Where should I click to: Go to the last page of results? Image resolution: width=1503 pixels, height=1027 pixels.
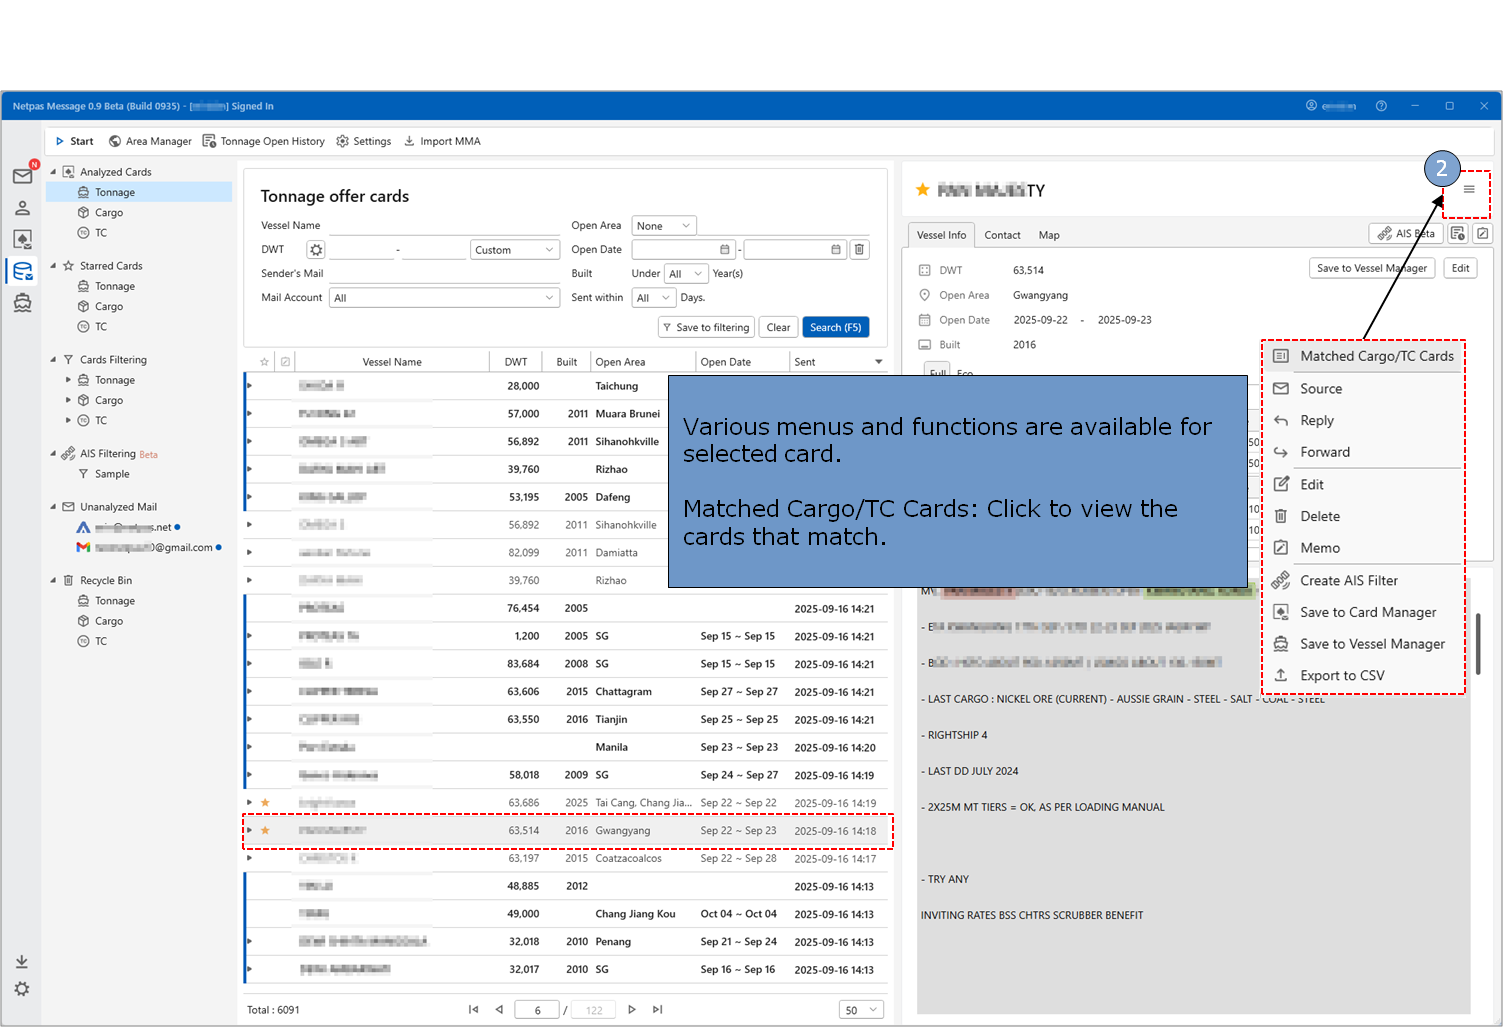click(657, 1010)
